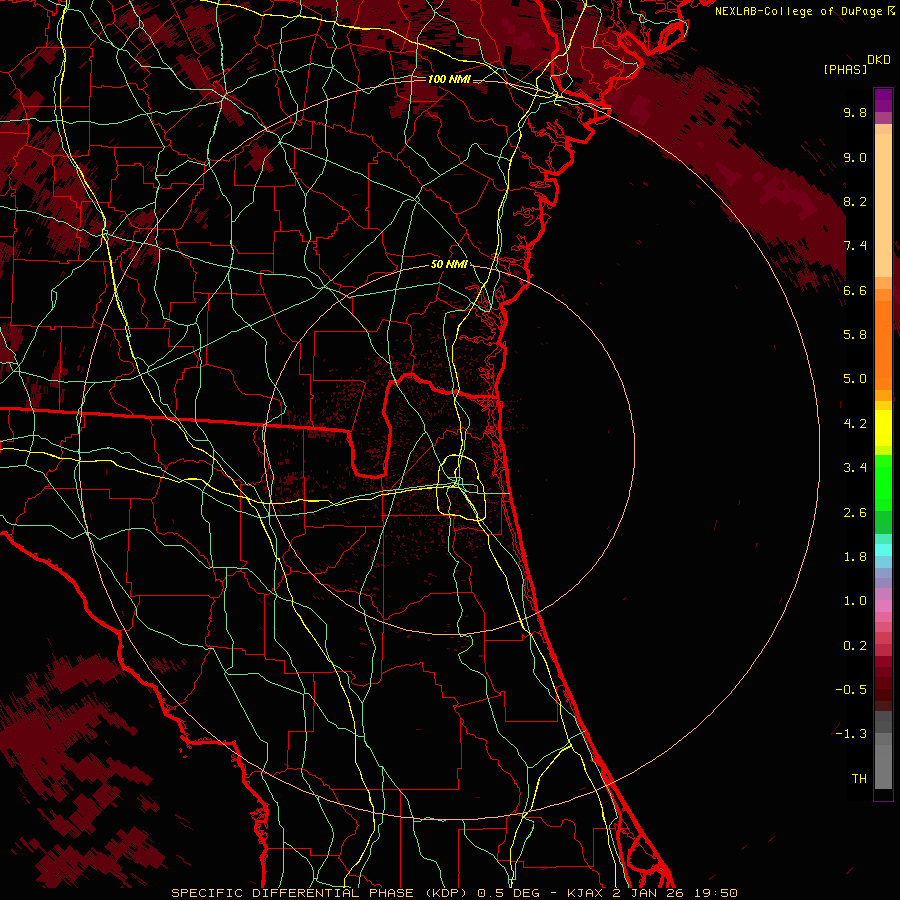Click the 4.2 value on the color scale
This screenshot has height=900, width=900.
(x=855, y=424)
